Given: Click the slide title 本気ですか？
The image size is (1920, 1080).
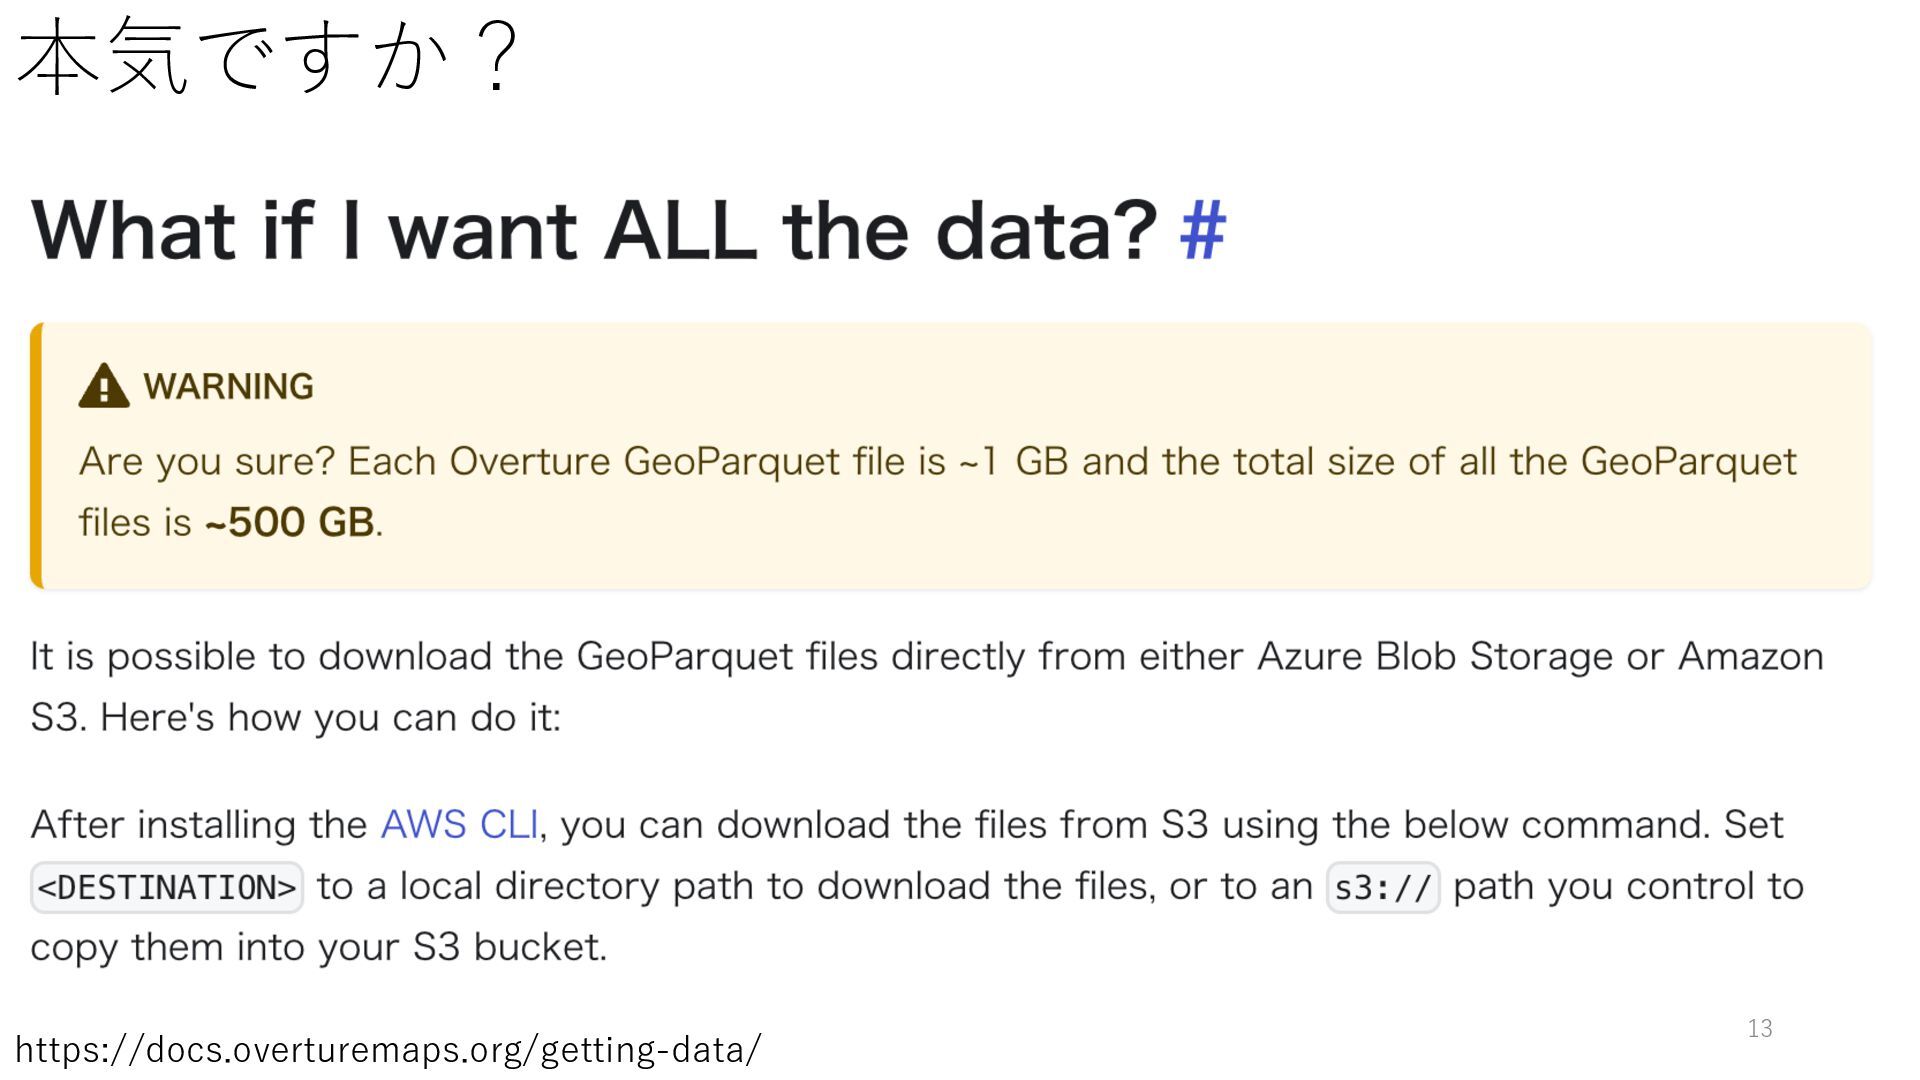Looking at the screenshot, I should (x=268, y=58).
